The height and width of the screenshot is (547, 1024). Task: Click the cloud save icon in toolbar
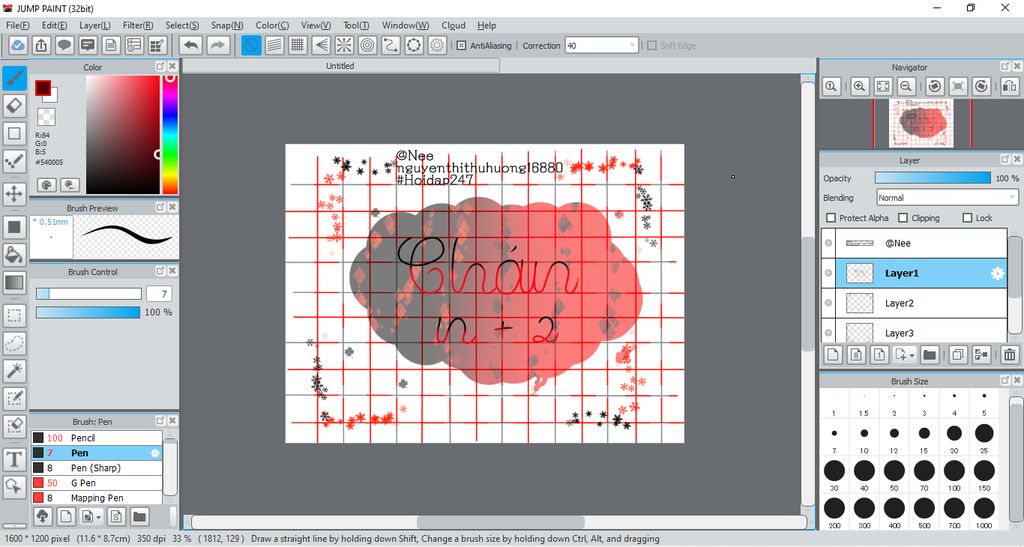click(18, 45)
